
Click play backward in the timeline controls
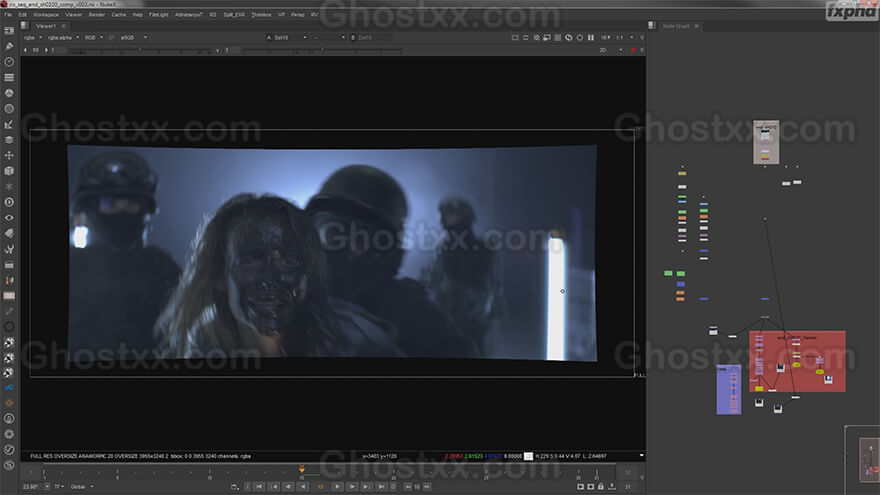coord(304,487)
